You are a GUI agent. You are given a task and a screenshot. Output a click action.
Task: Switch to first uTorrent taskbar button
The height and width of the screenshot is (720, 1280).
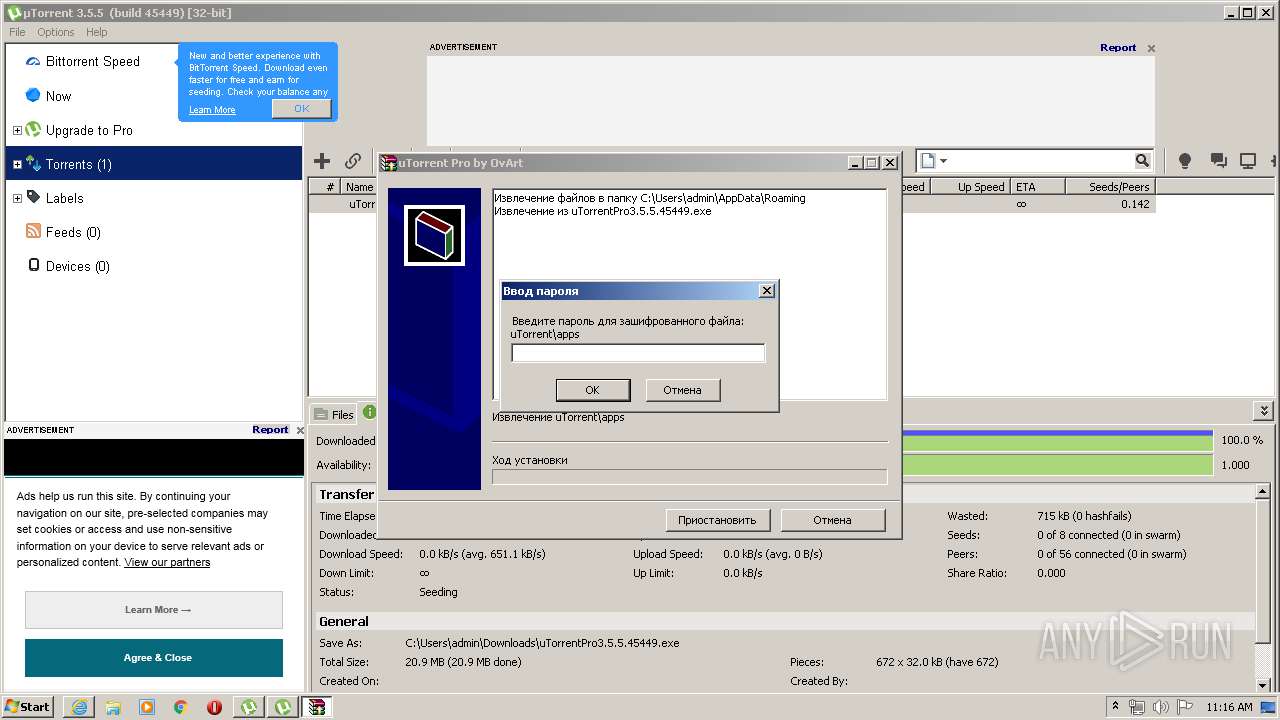(x=248, y=707)
